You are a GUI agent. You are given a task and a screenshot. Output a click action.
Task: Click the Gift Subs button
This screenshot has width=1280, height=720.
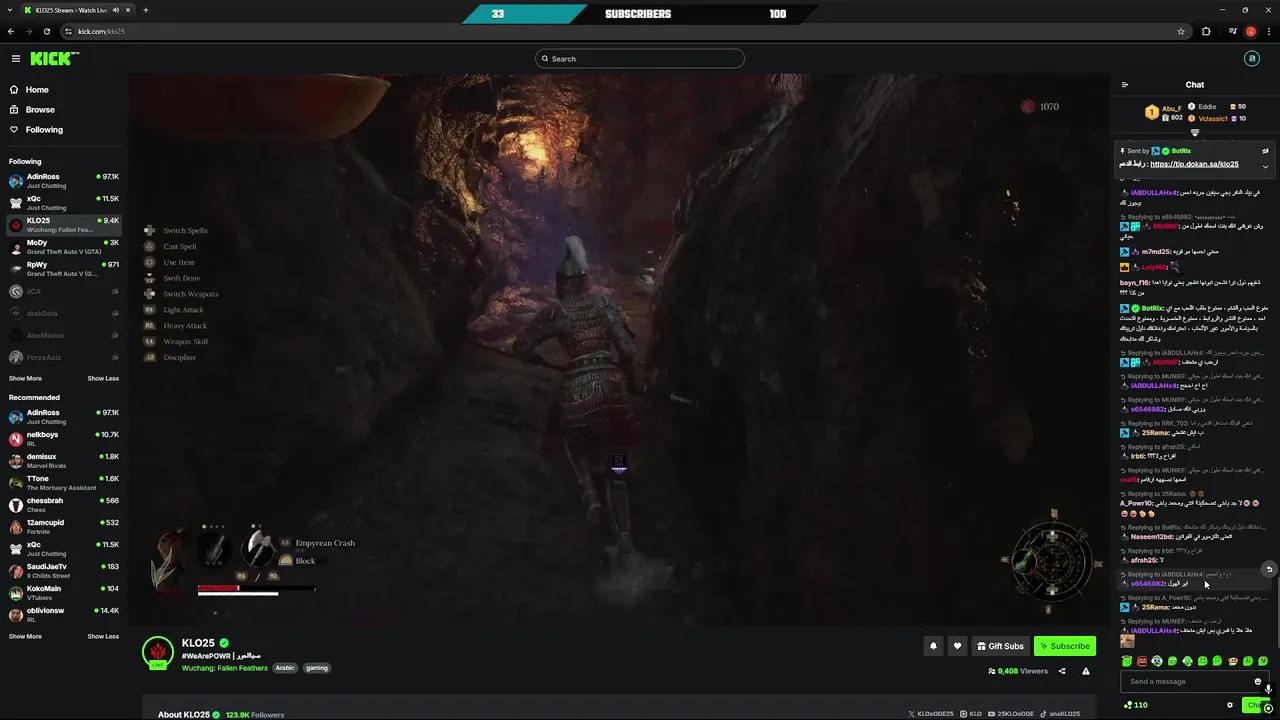click(x=1000, y=646)
